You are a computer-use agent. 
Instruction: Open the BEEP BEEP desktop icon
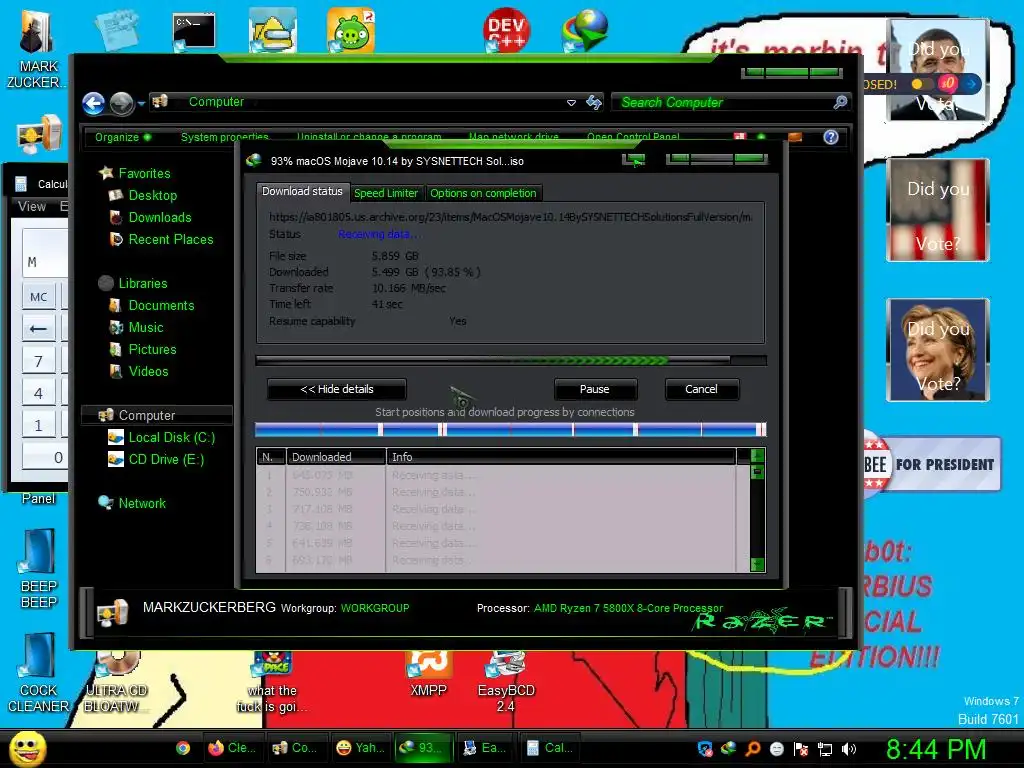coord(38,569)
